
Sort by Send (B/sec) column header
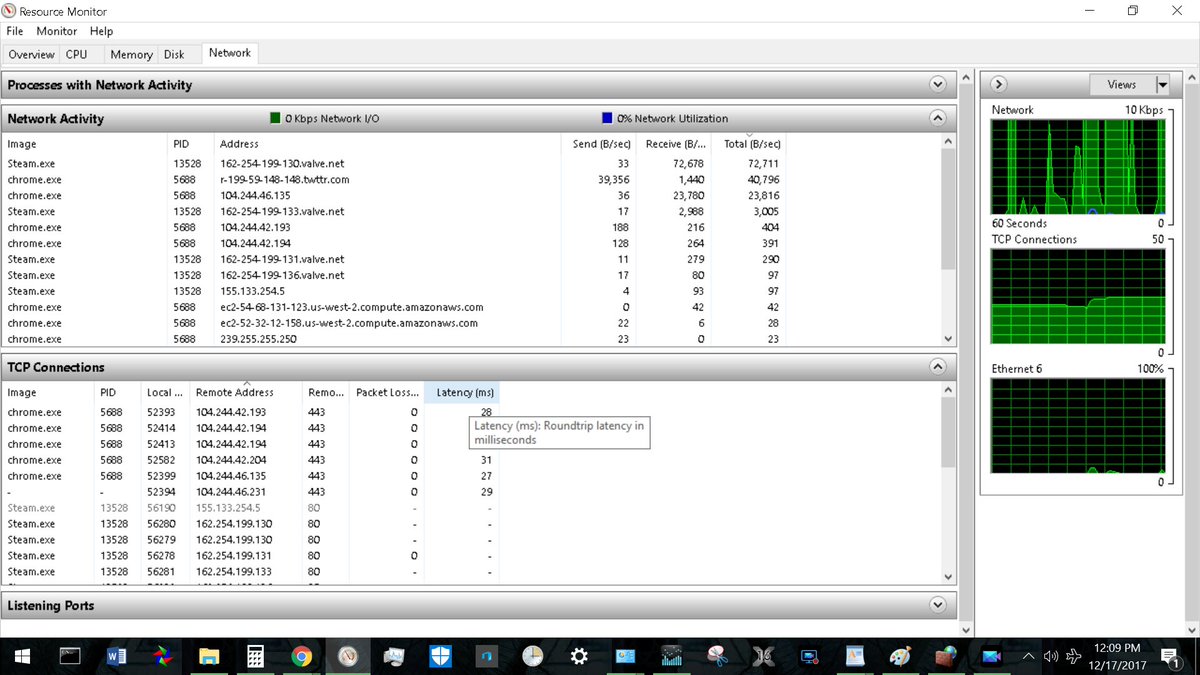pos(600,144)
